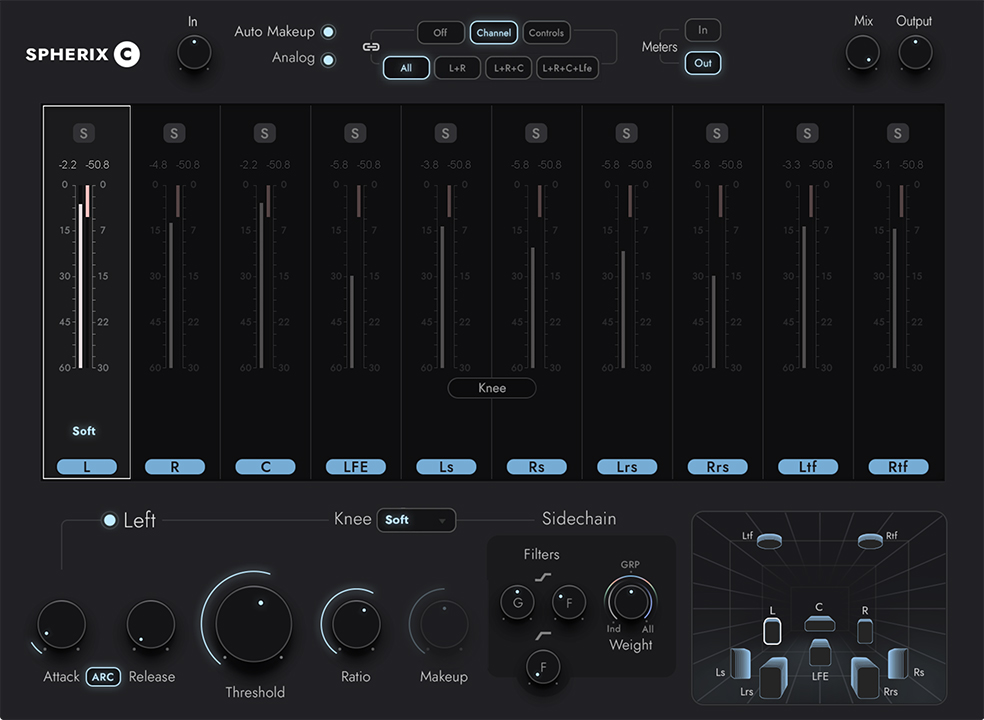Select C speaker in room view
The image size is (984, 720).
pyautogui.click(x=820, y=623)
